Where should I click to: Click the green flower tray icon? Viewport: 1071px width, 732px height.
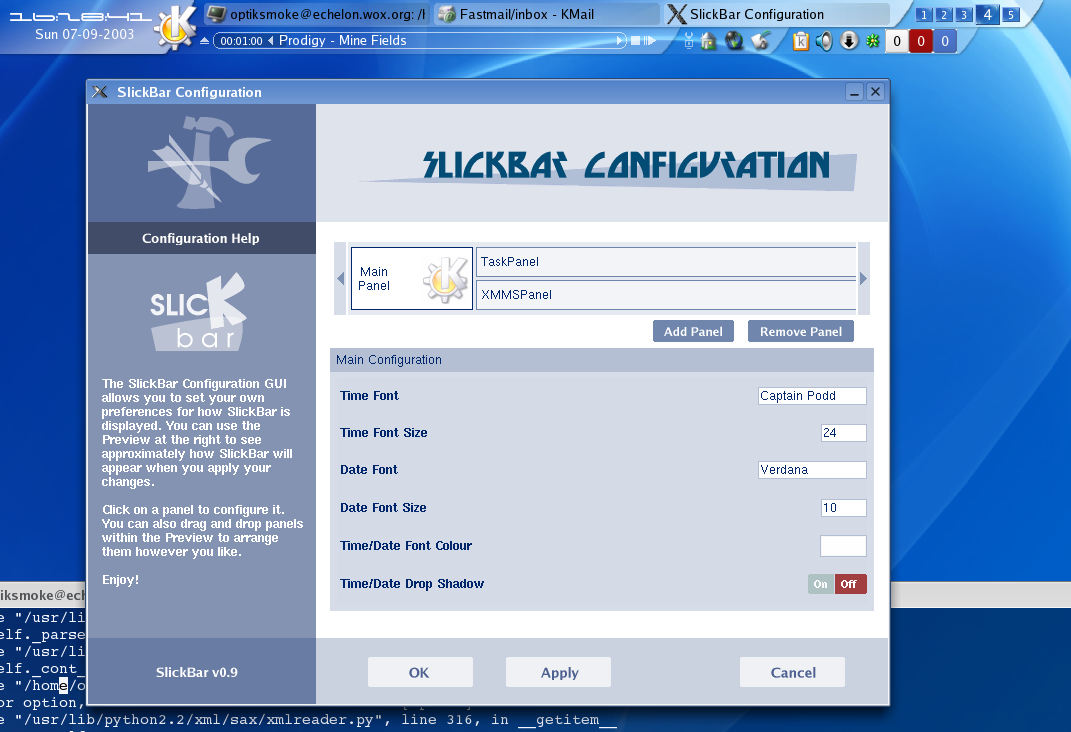tap(872, 41)
